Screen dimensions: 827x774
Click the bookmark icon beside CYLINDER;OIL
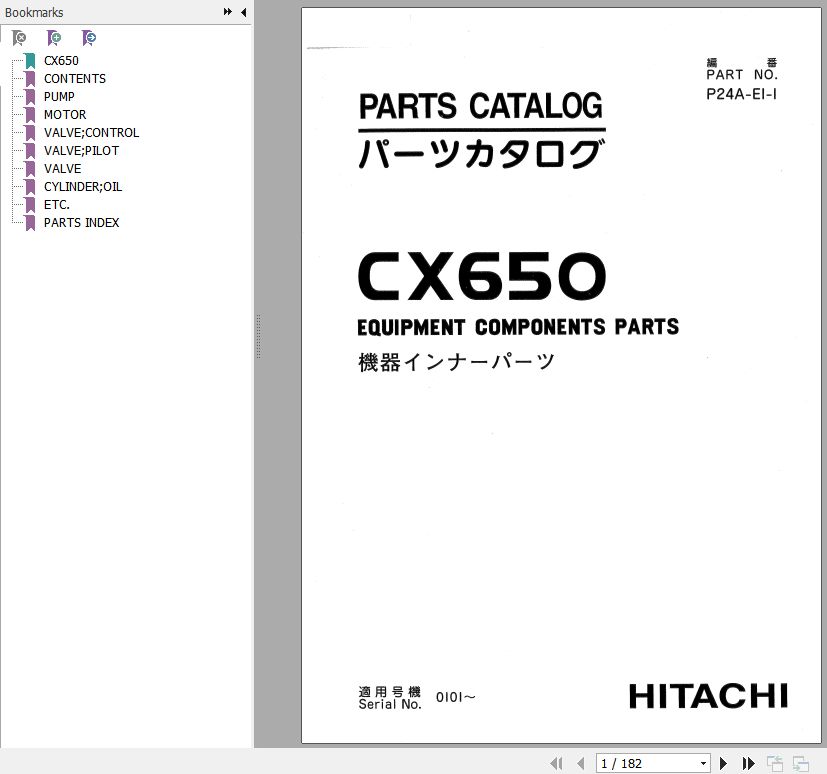(x=31, y=187)
